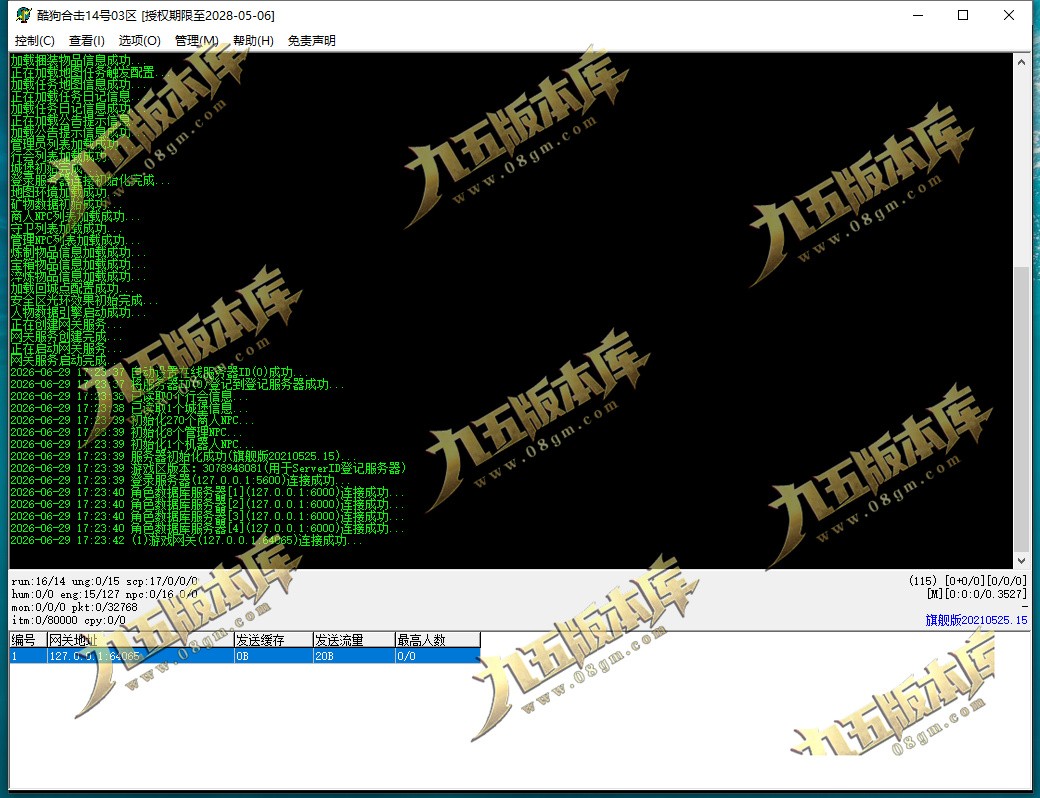Click log line 网关服务启动完成
The width and height of the screenshot is (1040, 798).
tap(66, 360)
